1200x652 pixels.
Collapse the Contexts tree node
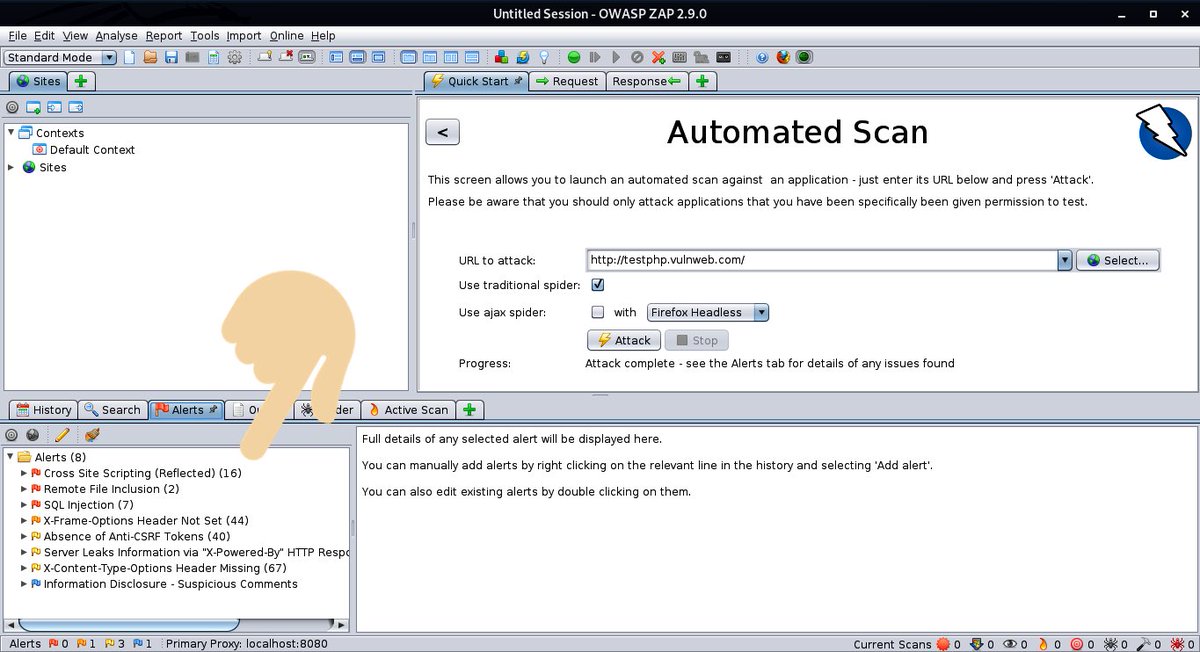[x=11, y=133]
